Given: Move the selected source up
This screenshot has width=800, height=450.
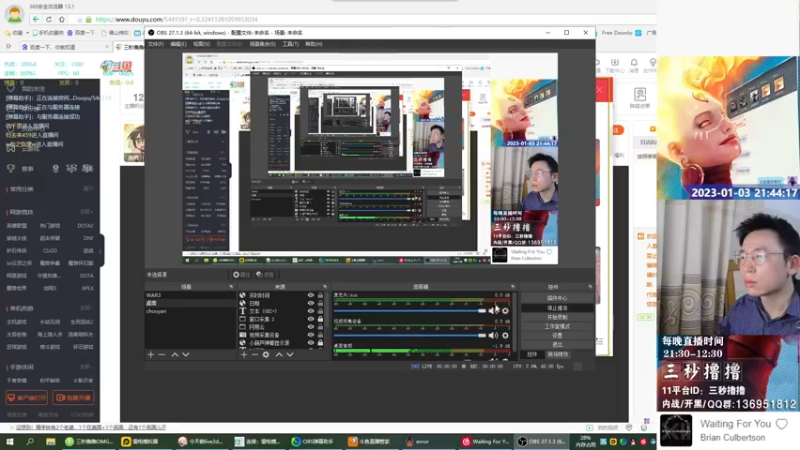Looking at the screenshot, I should coord(279,355).
